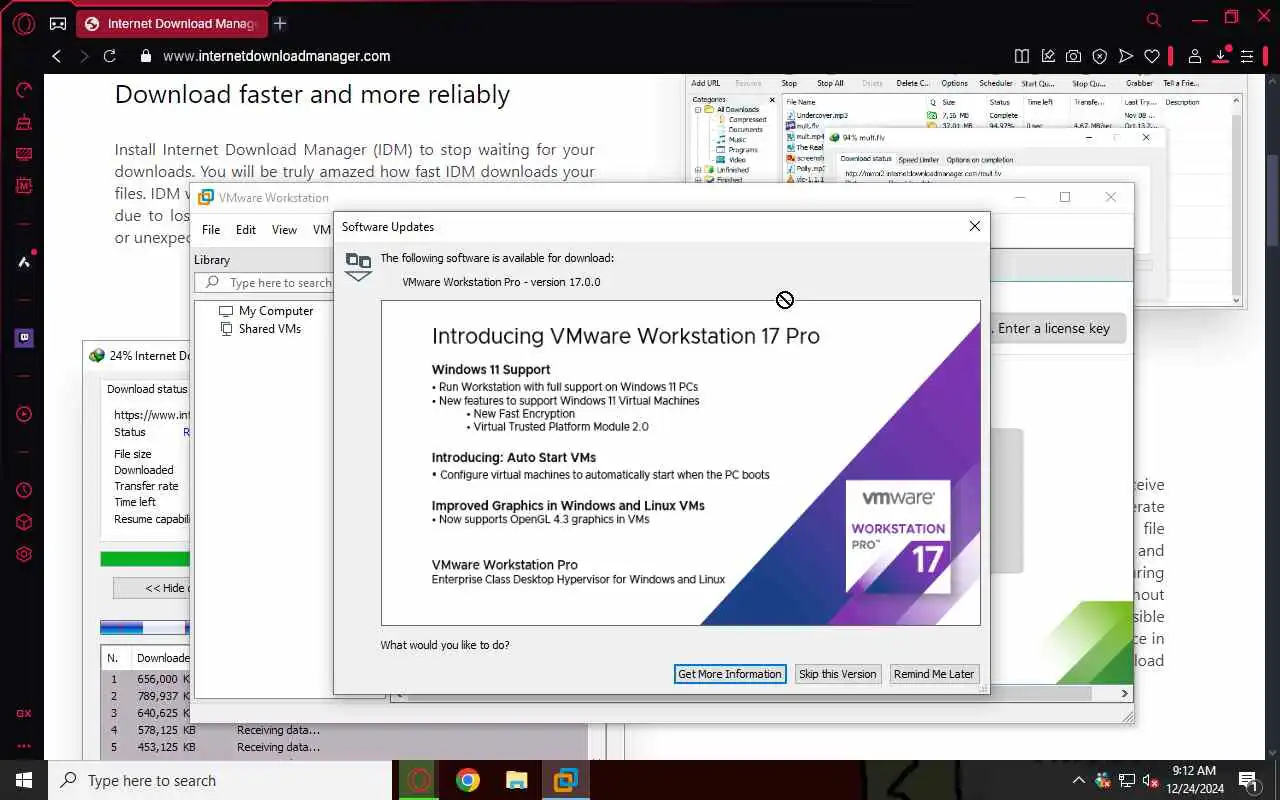This screenshot has height=800, width=1280.
Task: Click the green IDM download progress bar
Action: [x=145, y=559]
